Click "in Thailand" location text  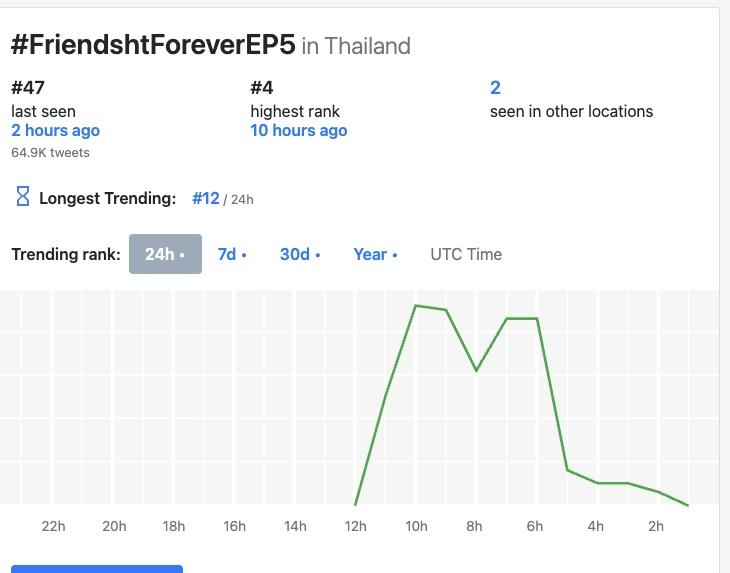[x=356, y=46]
